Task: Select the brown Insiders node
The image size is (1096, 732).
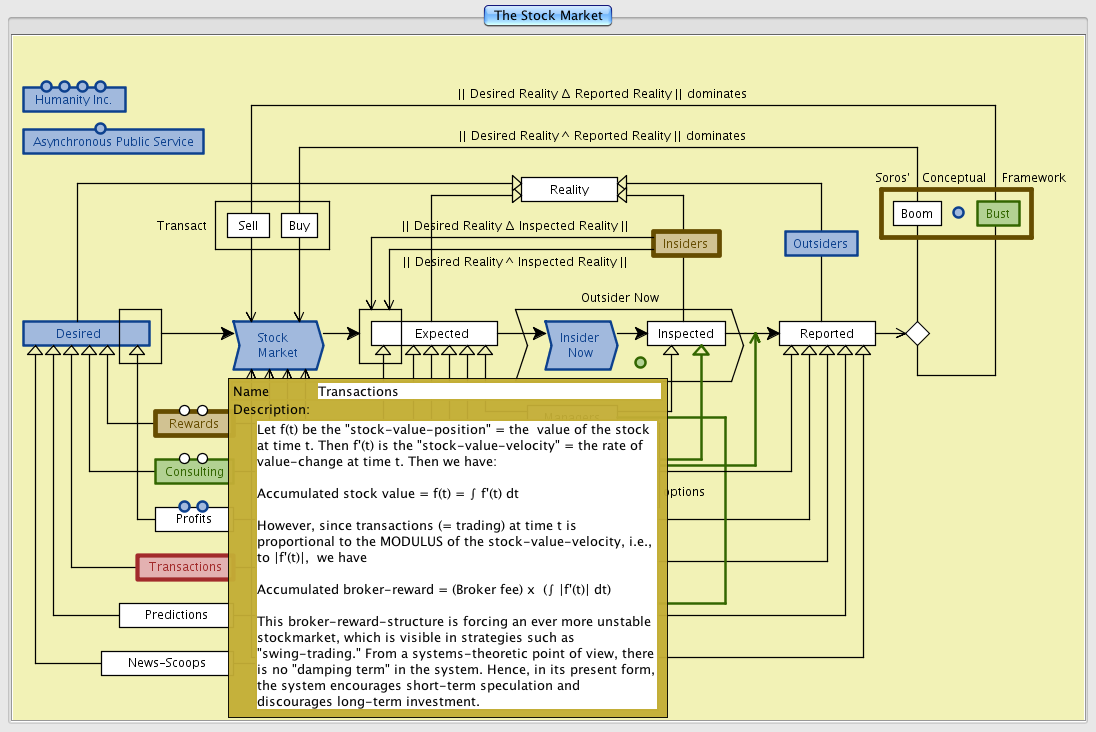Action: (x=685, y=243)
